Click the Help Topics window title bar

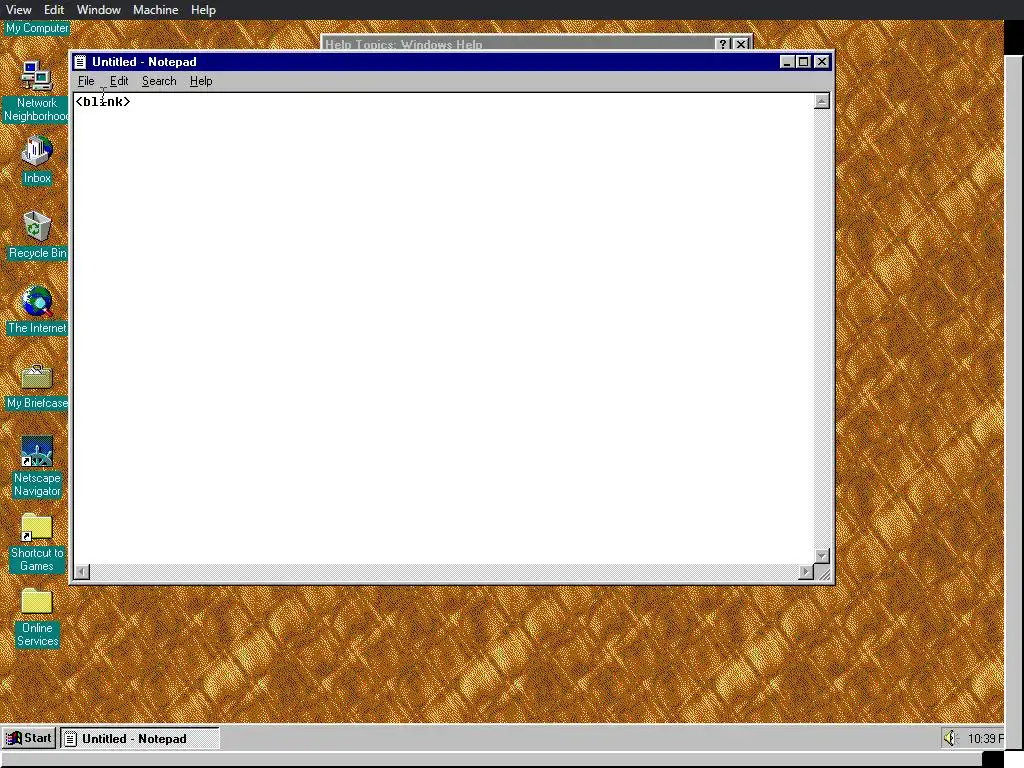[517, 44]
